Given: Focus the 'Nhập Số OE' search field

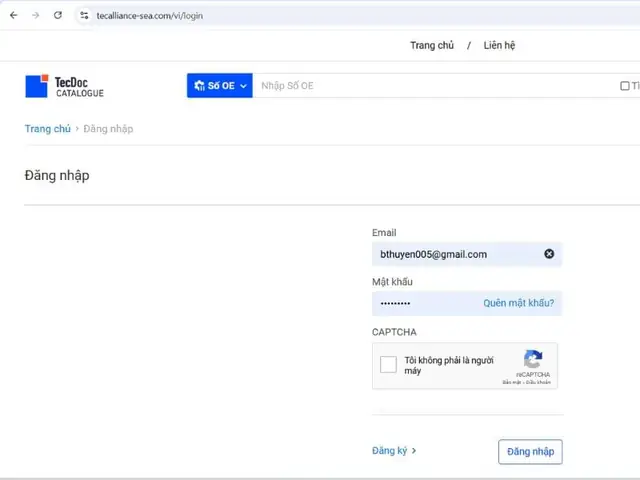Looking at the screenshot, I should pos(435,86).
